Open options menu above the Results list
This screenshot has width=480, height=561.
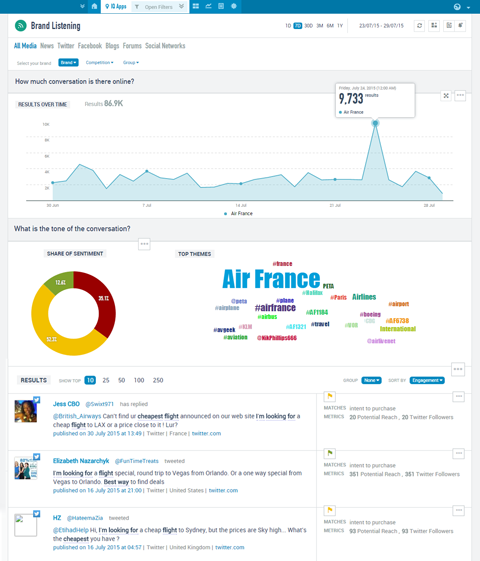(x=458, y=369)
